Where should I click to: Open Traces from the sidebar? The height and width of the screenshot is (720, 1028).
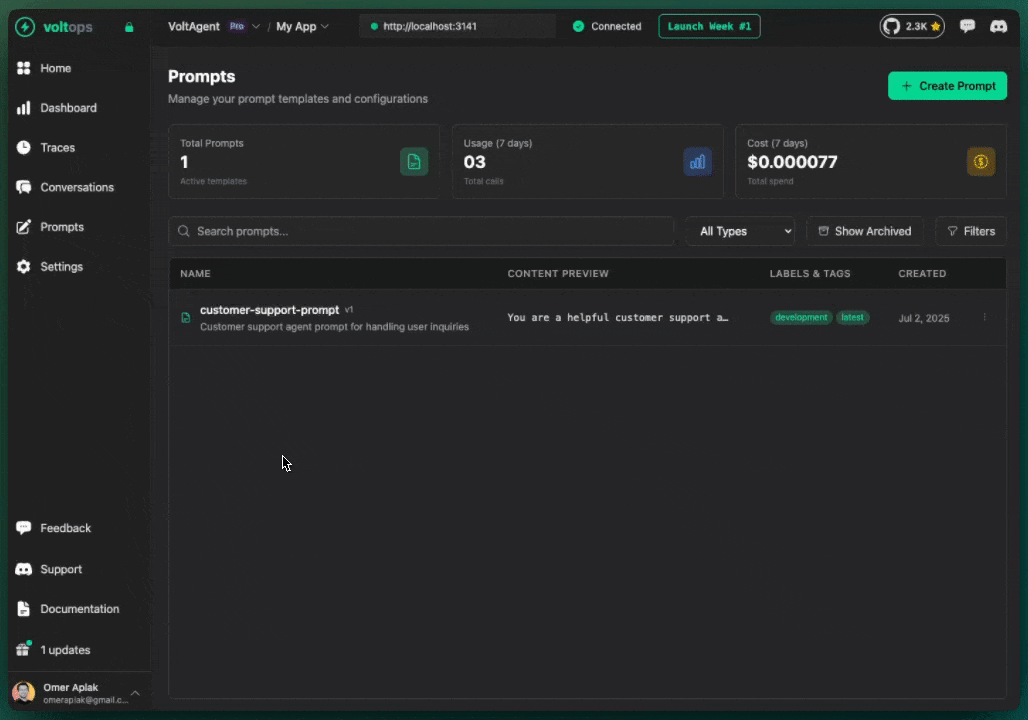58,148
